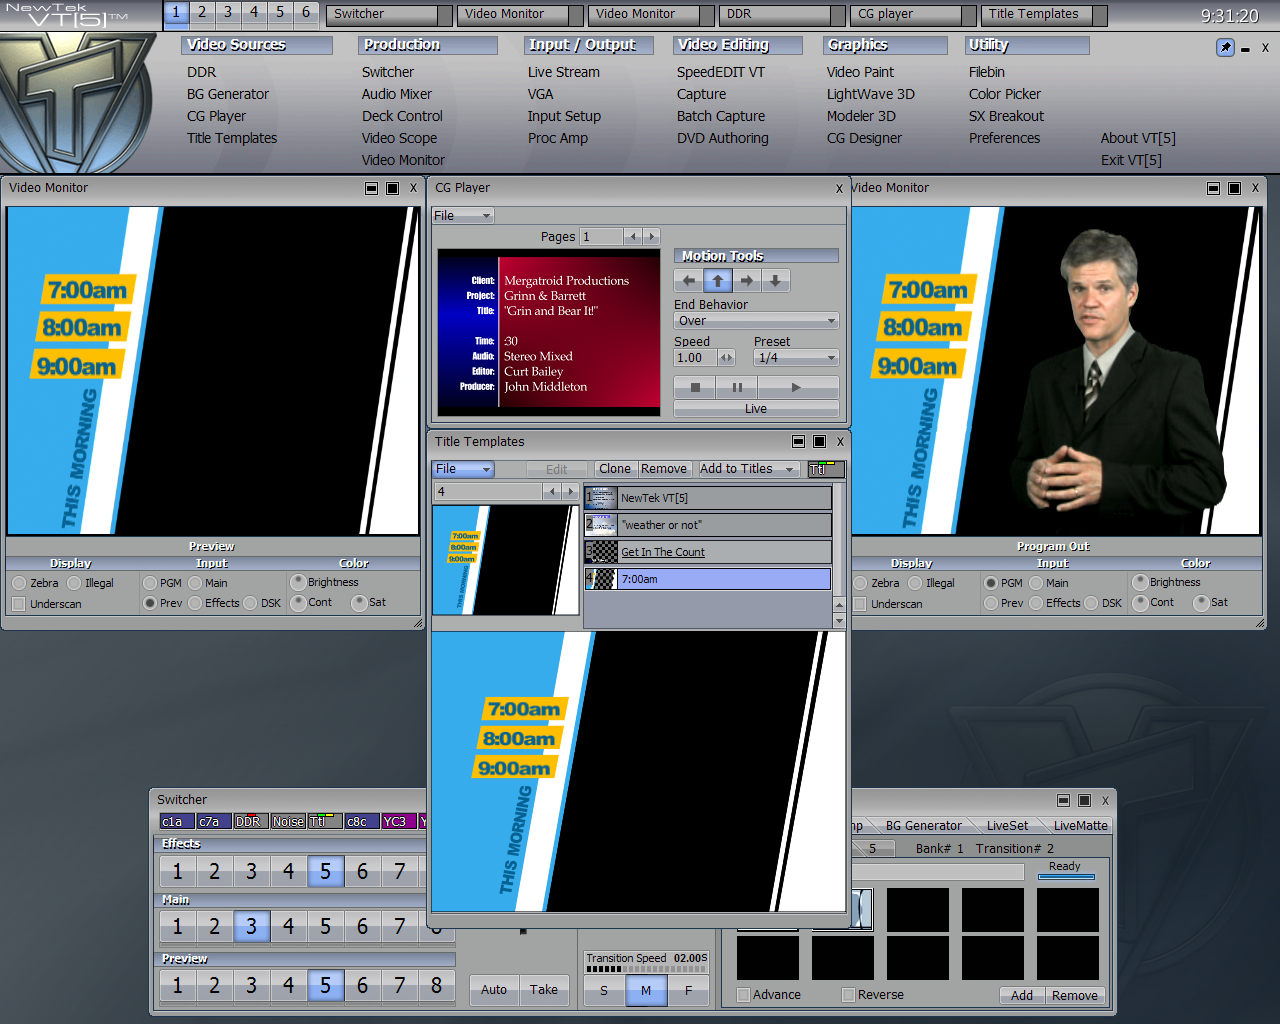Viewport: 1280px width, 1024px height.
Task: Select DDR source chip in Switcher
Action: pos(250,821)
